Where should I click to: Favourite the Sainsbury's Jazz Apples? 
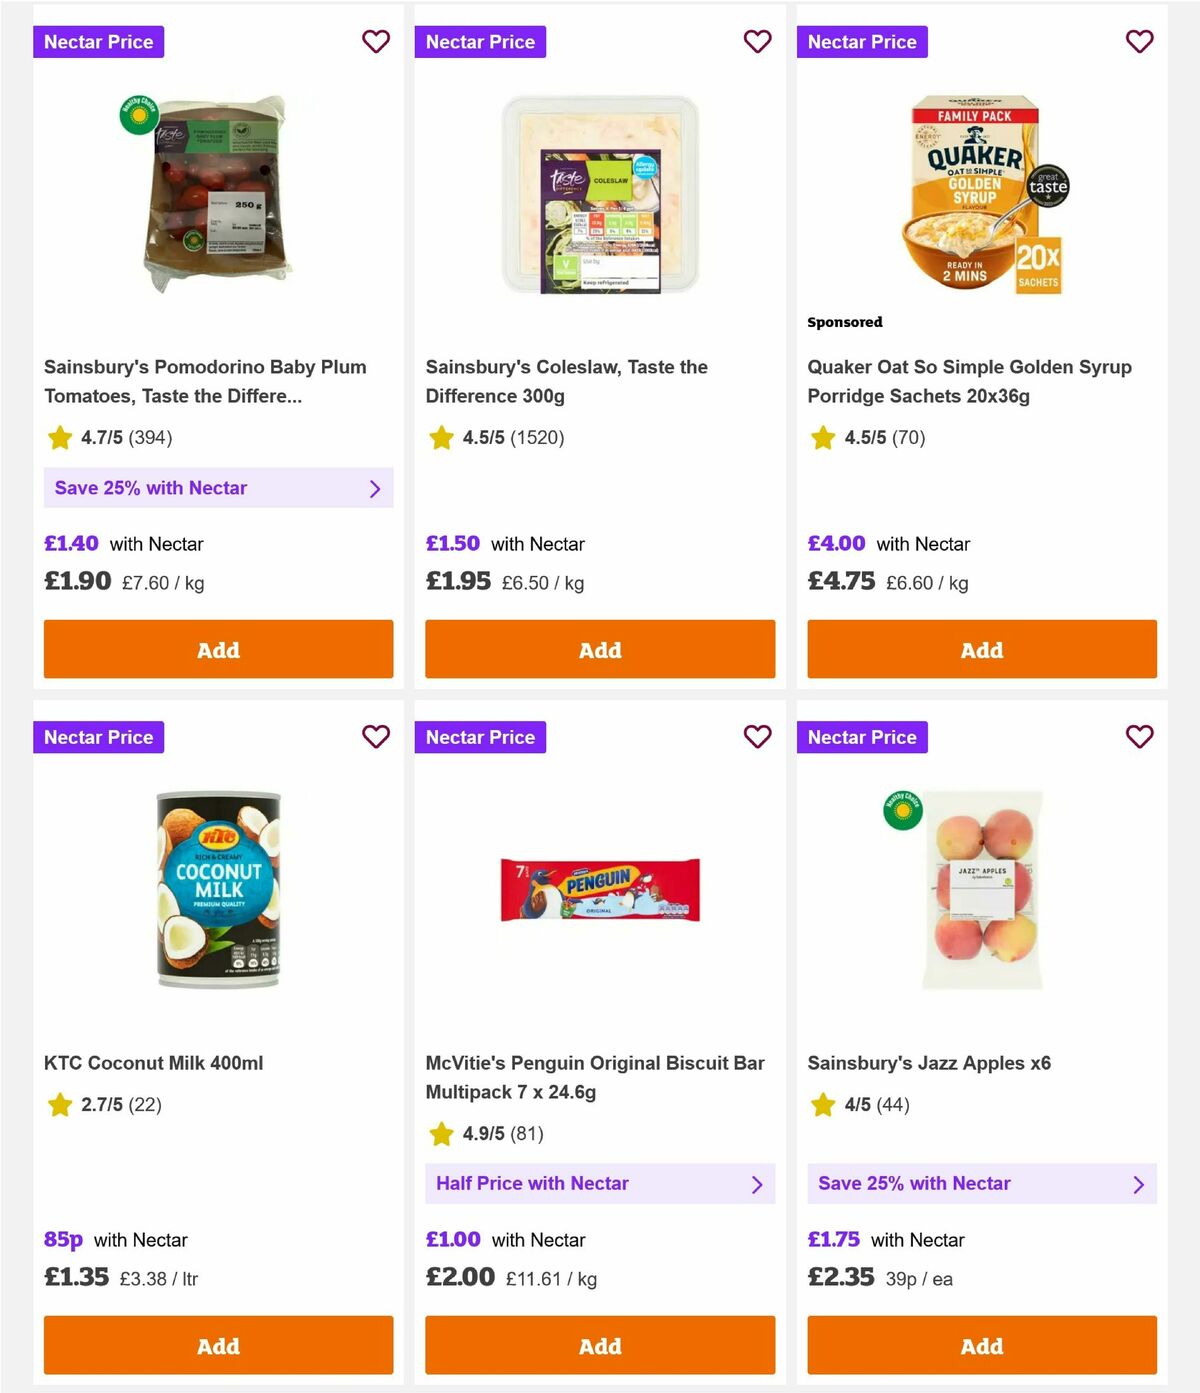tap(1140, 737)
